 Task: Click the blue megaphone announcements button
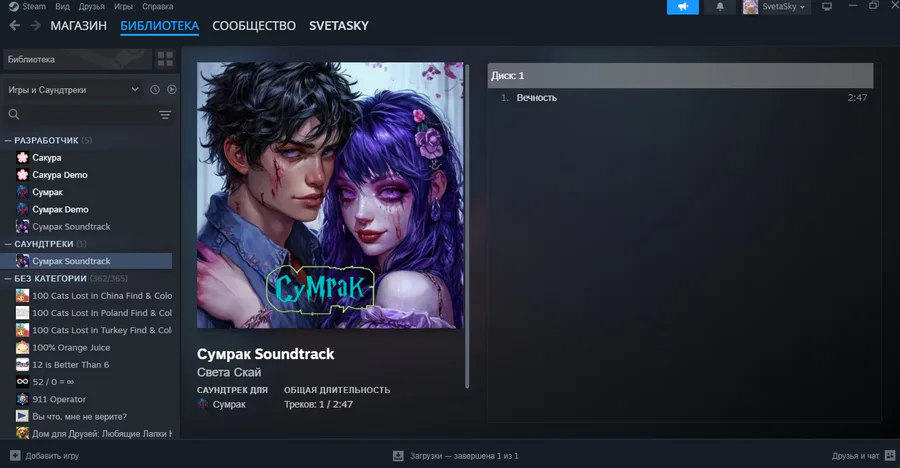click(682, 7)
